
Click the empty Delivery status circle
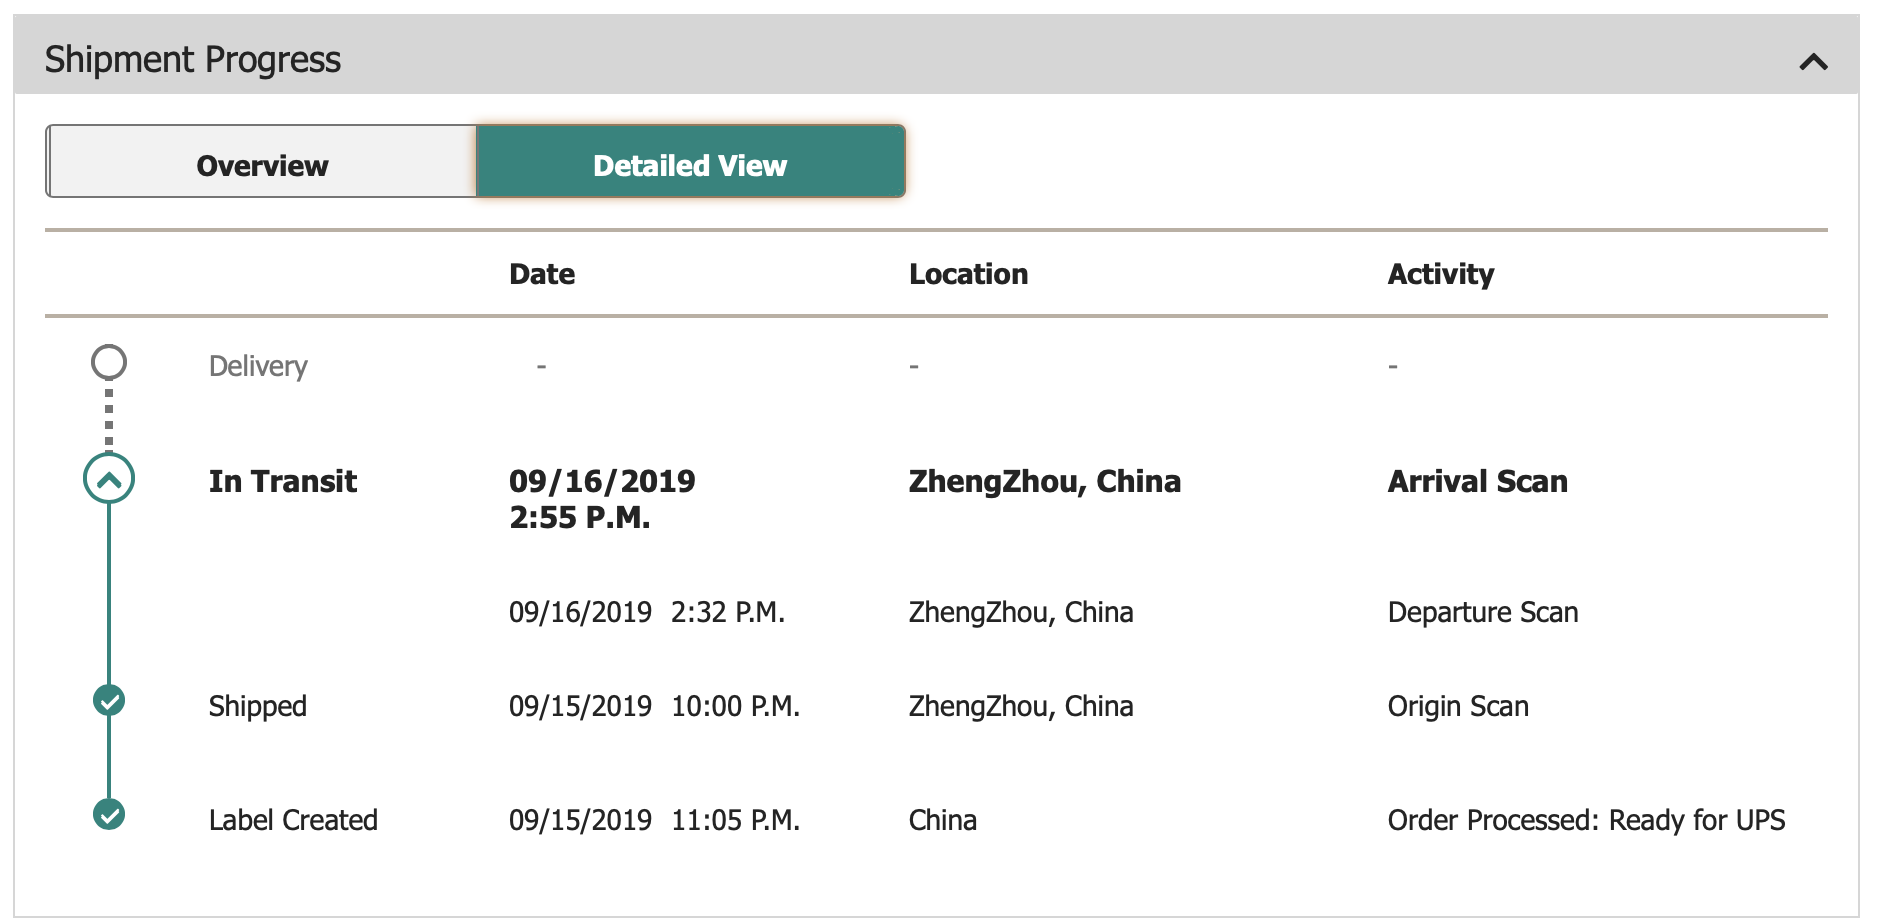coord(109,362)
